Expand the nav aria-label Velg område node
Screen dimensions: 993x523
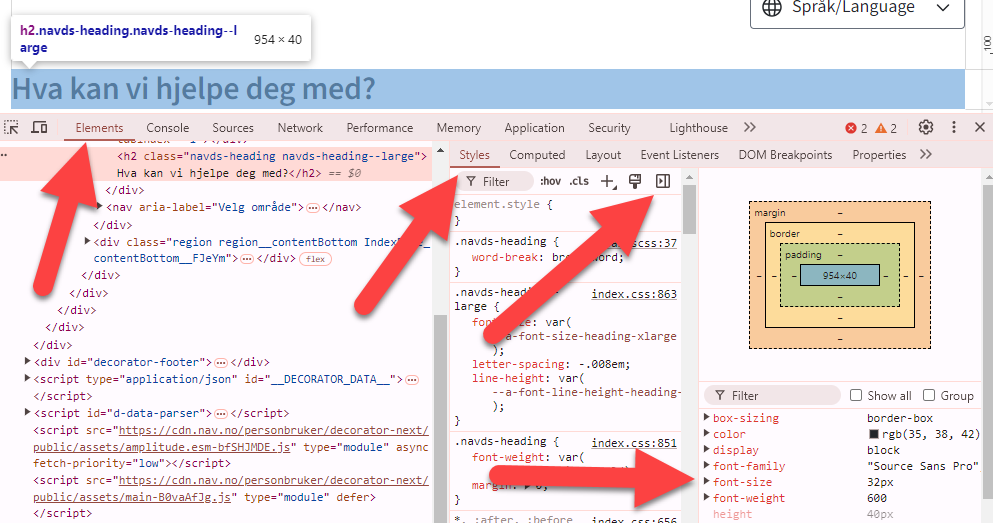pos(99,207)
